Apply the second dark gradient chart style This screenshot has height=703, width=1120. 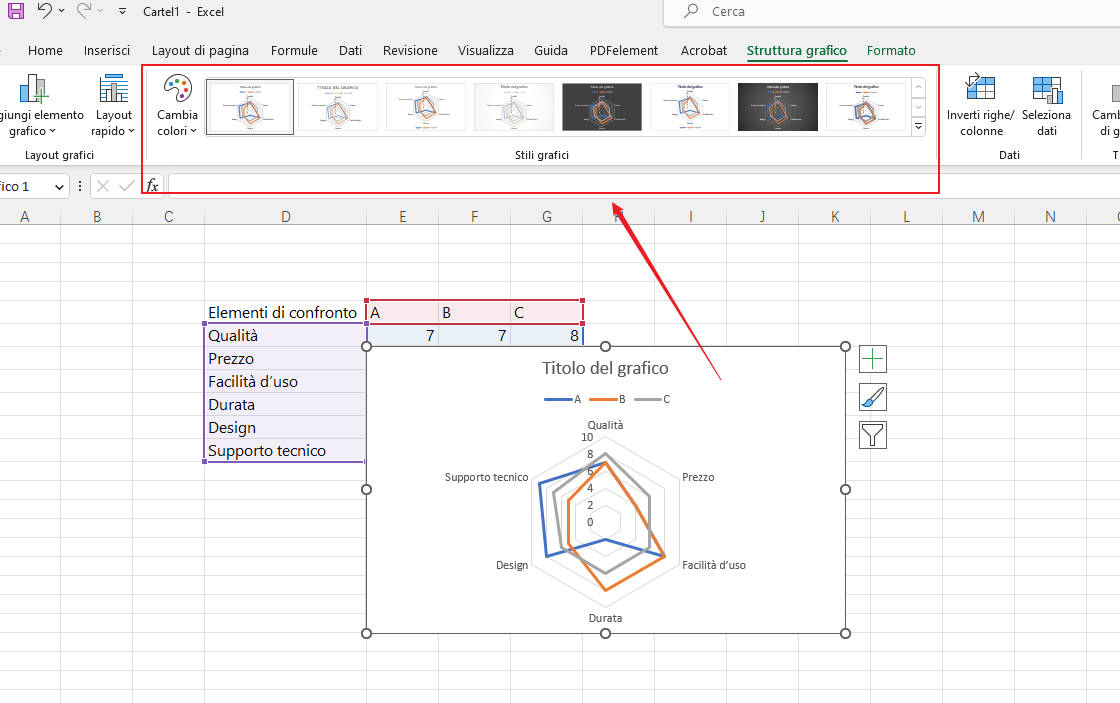(777, 107)
